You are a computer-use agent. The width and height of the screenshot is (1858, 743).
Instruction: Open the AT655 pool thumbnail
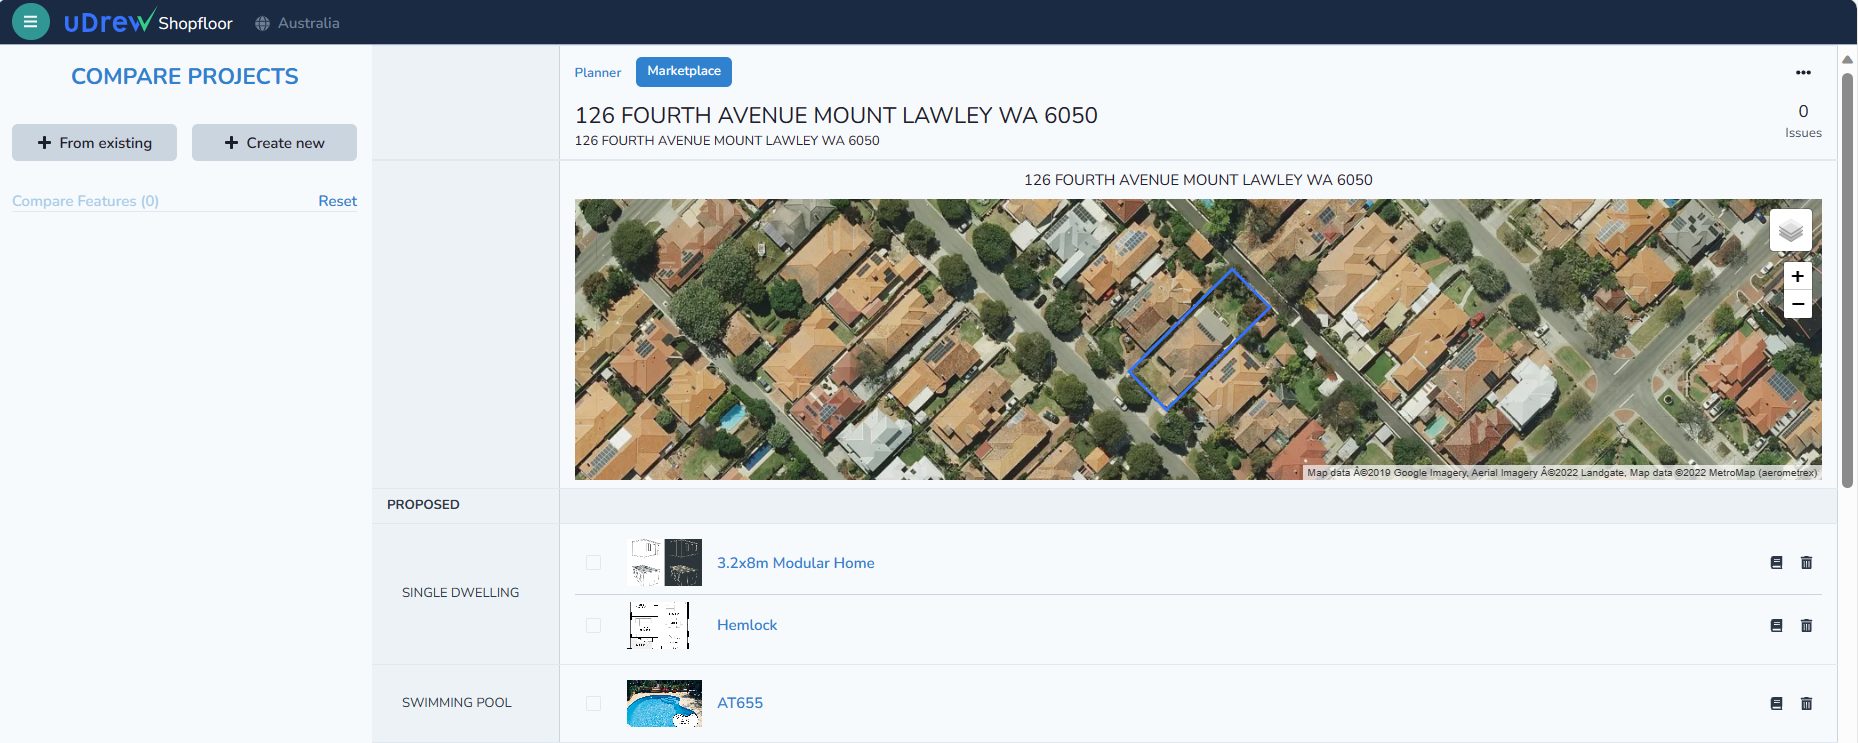[664, 704]
